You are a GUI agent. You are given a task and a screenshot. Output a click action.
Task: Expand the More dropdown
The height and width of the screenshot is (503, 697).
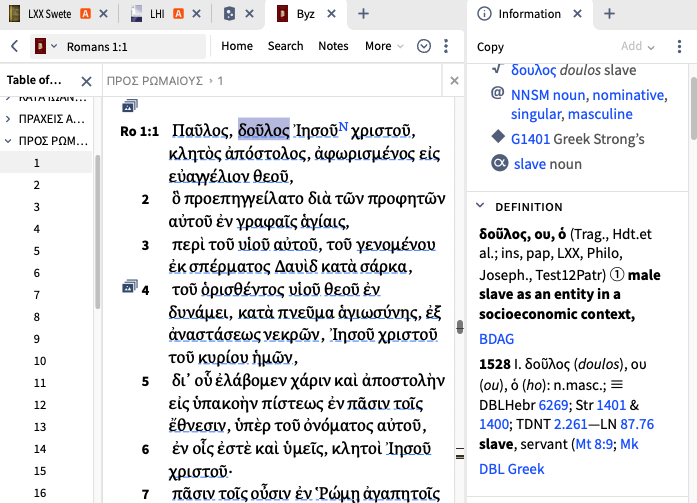[x=384, y=46]
